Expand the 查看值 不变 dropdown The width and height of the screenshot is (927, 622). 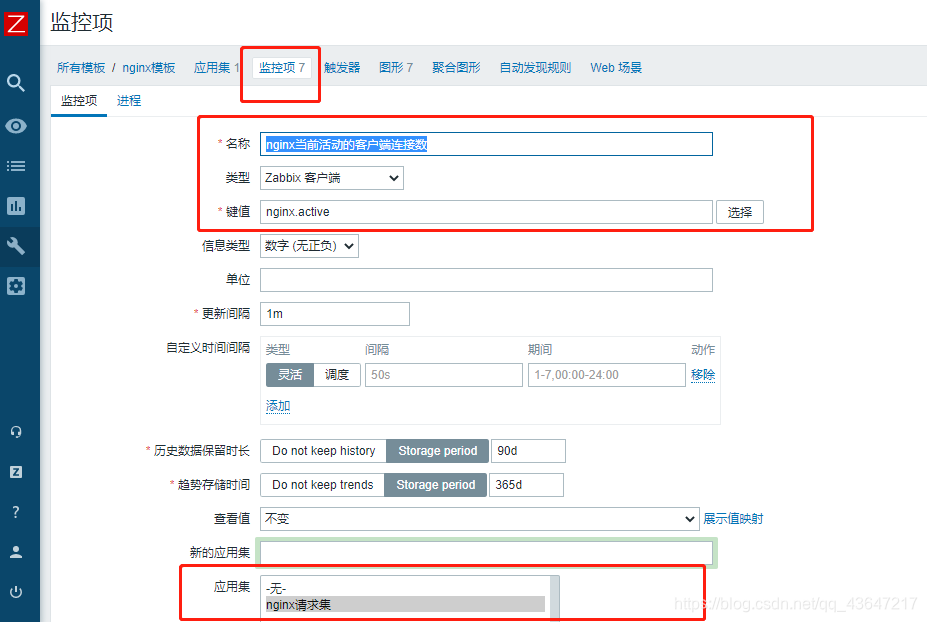point(479,519)
